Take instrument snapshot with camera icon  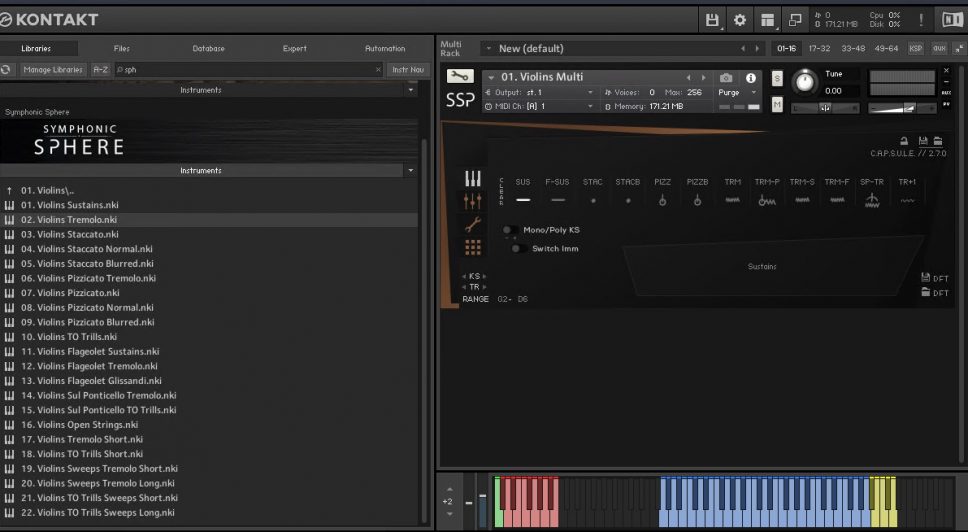point(726,78)
